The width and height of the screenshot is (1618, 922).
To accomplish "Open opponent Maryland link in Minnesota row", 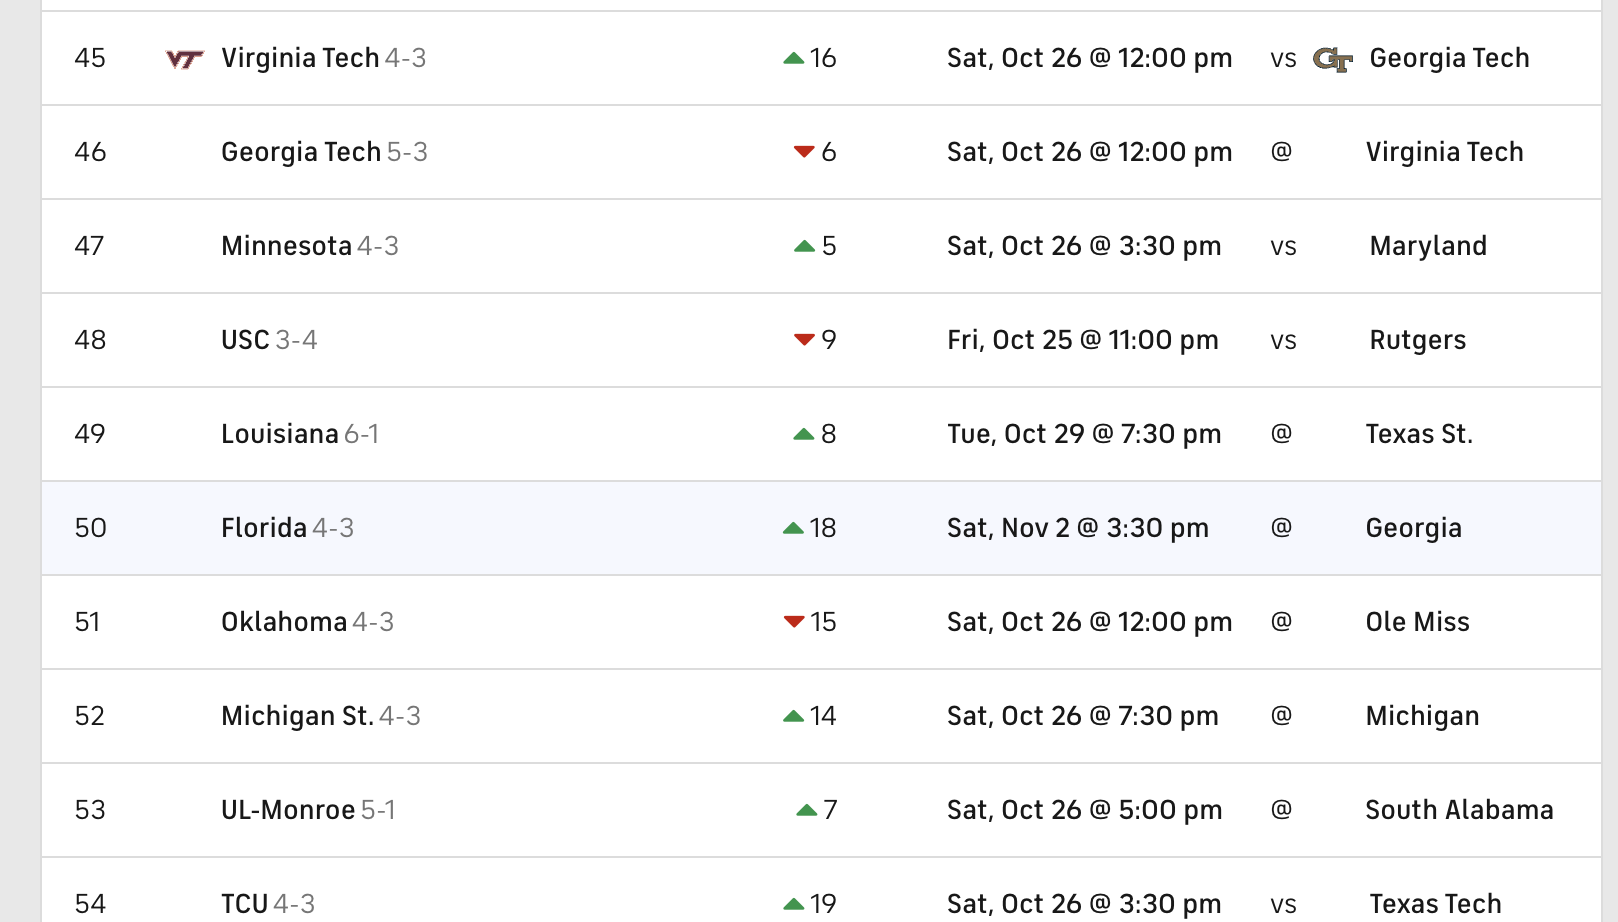I will 1428,246.
